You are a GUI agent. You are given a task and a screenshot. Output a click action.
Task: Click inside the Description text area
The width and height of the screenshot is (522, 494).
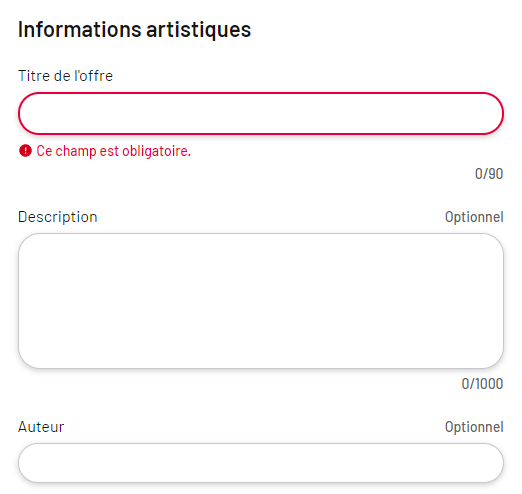point(261,301)
